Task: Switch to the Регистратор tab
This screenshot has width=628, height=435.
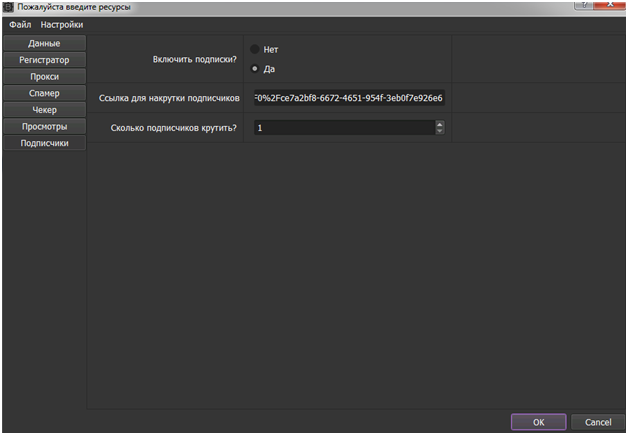Action: point(44,60)
